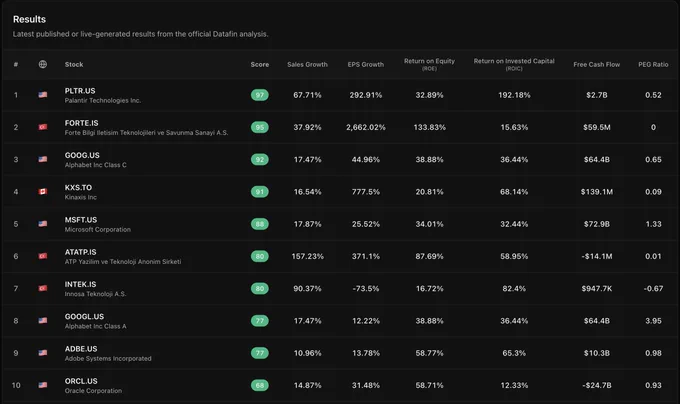Click the score badge 68 for ORCL.US
680x404 pixels.
(x=260, y=385)
